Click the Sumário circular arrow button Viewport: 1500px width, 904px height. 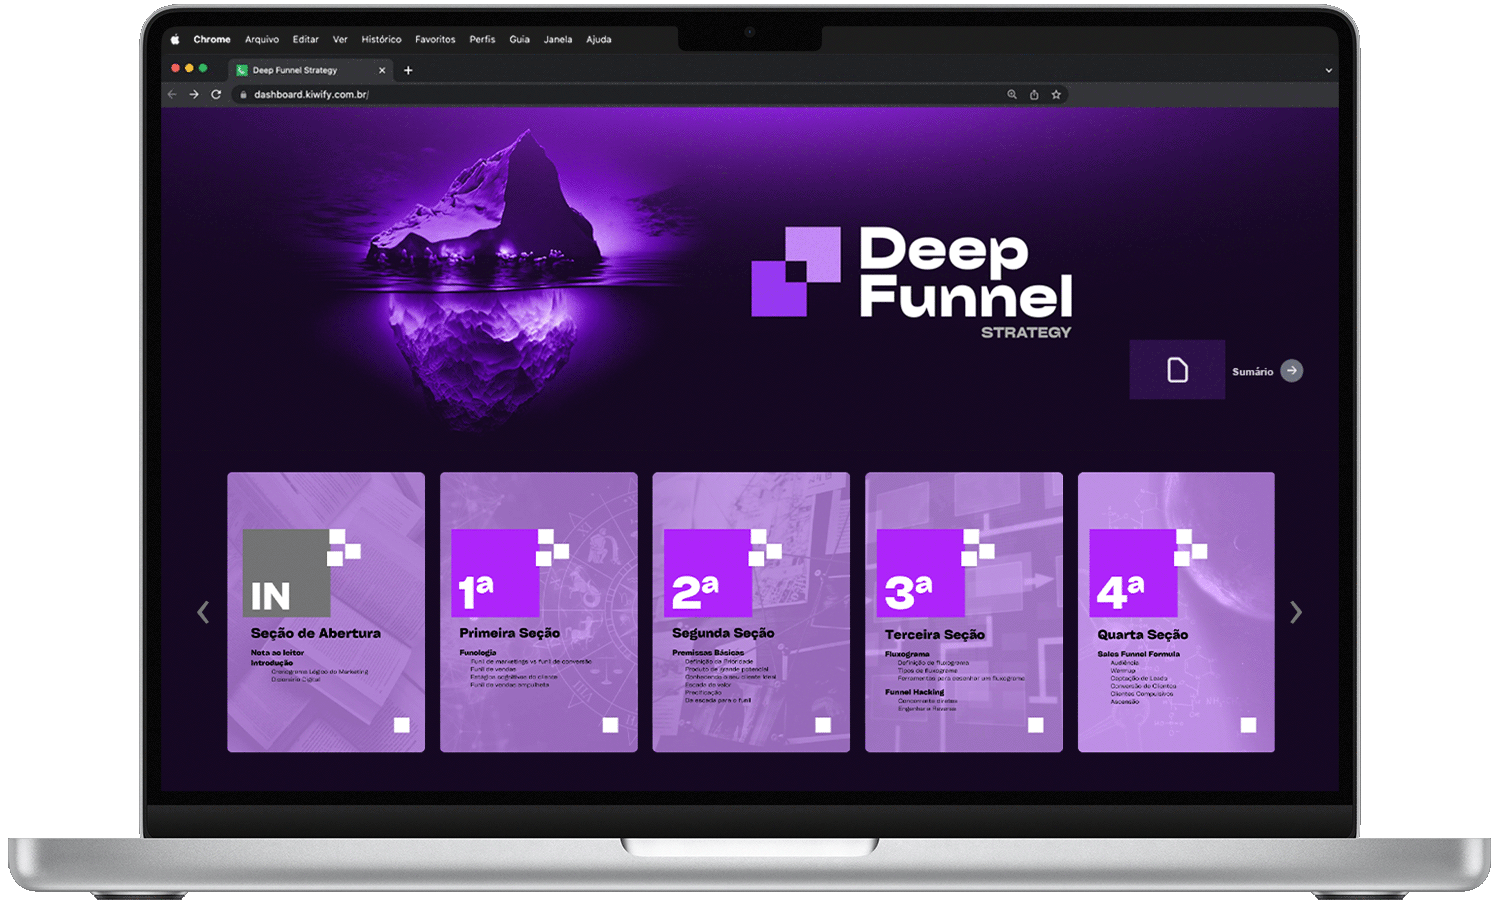coord(1292,370)
